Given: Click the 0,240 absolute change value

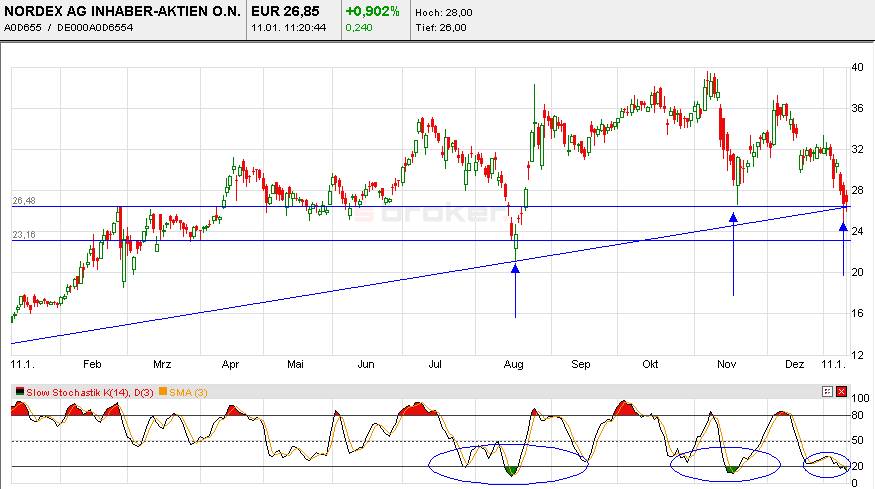Looking at the screenshot, I should point(359,27).
